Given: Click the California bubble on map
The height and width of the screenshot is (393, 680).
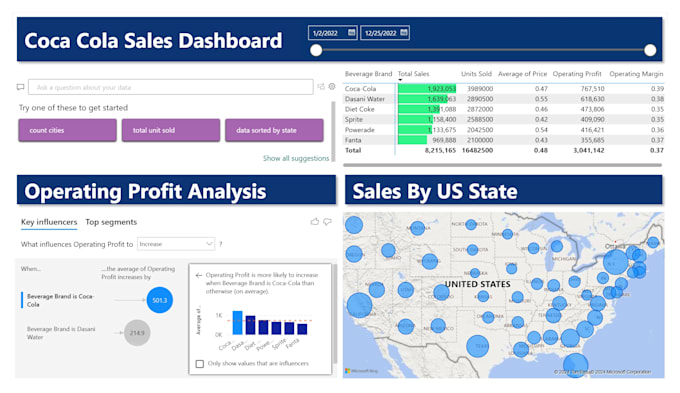Looking at the screenshot, I should (360, 305).
